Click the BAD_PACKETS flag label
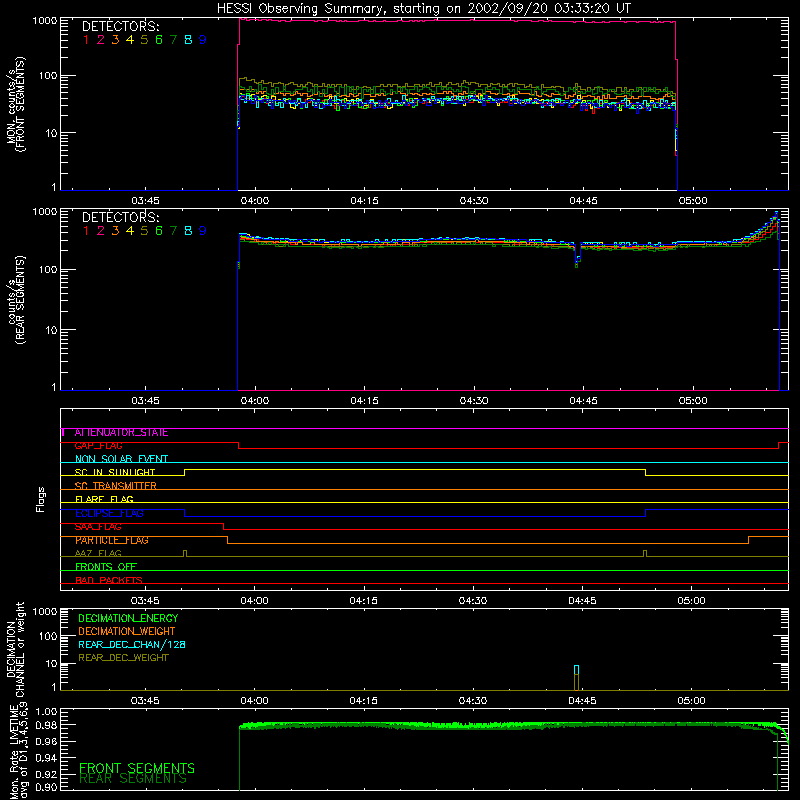This screenshot has height=800, width=800. 109,580
